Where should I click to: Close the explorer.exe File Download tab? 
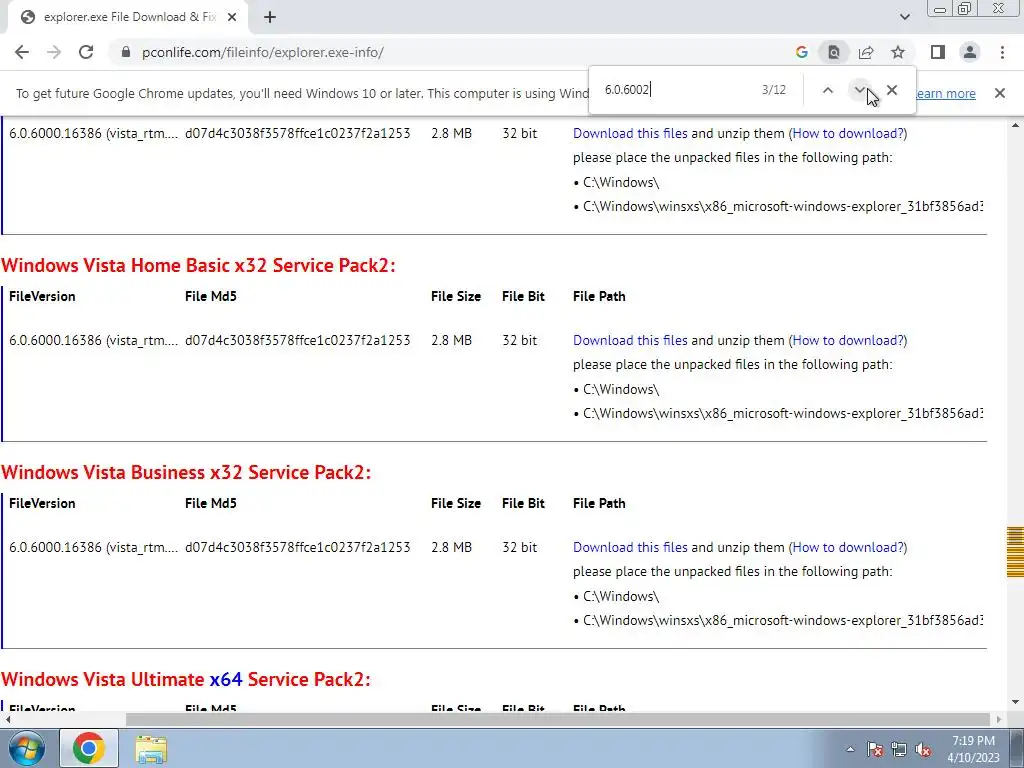(x=232, y=18)
